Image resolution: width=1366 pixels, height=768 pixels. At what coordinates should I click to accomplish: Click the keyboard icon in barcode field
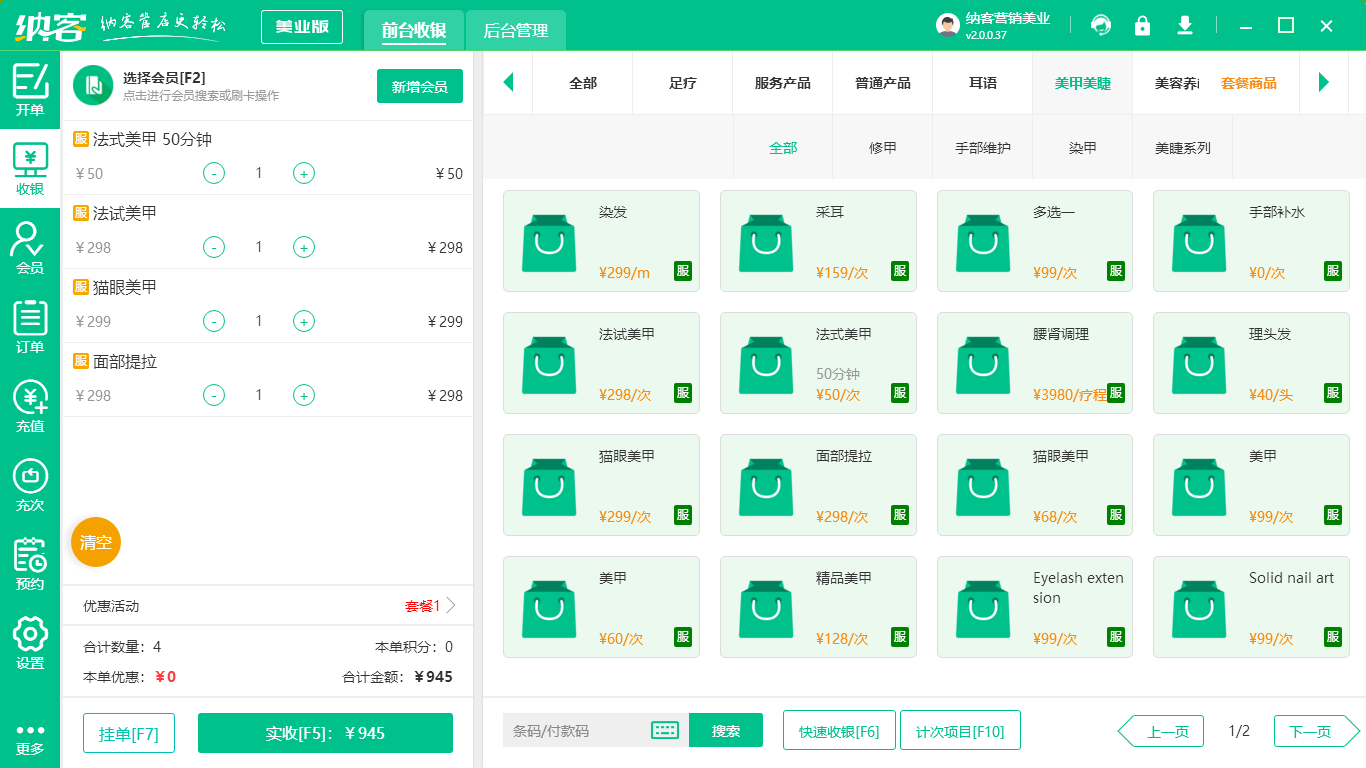(665, 730)
